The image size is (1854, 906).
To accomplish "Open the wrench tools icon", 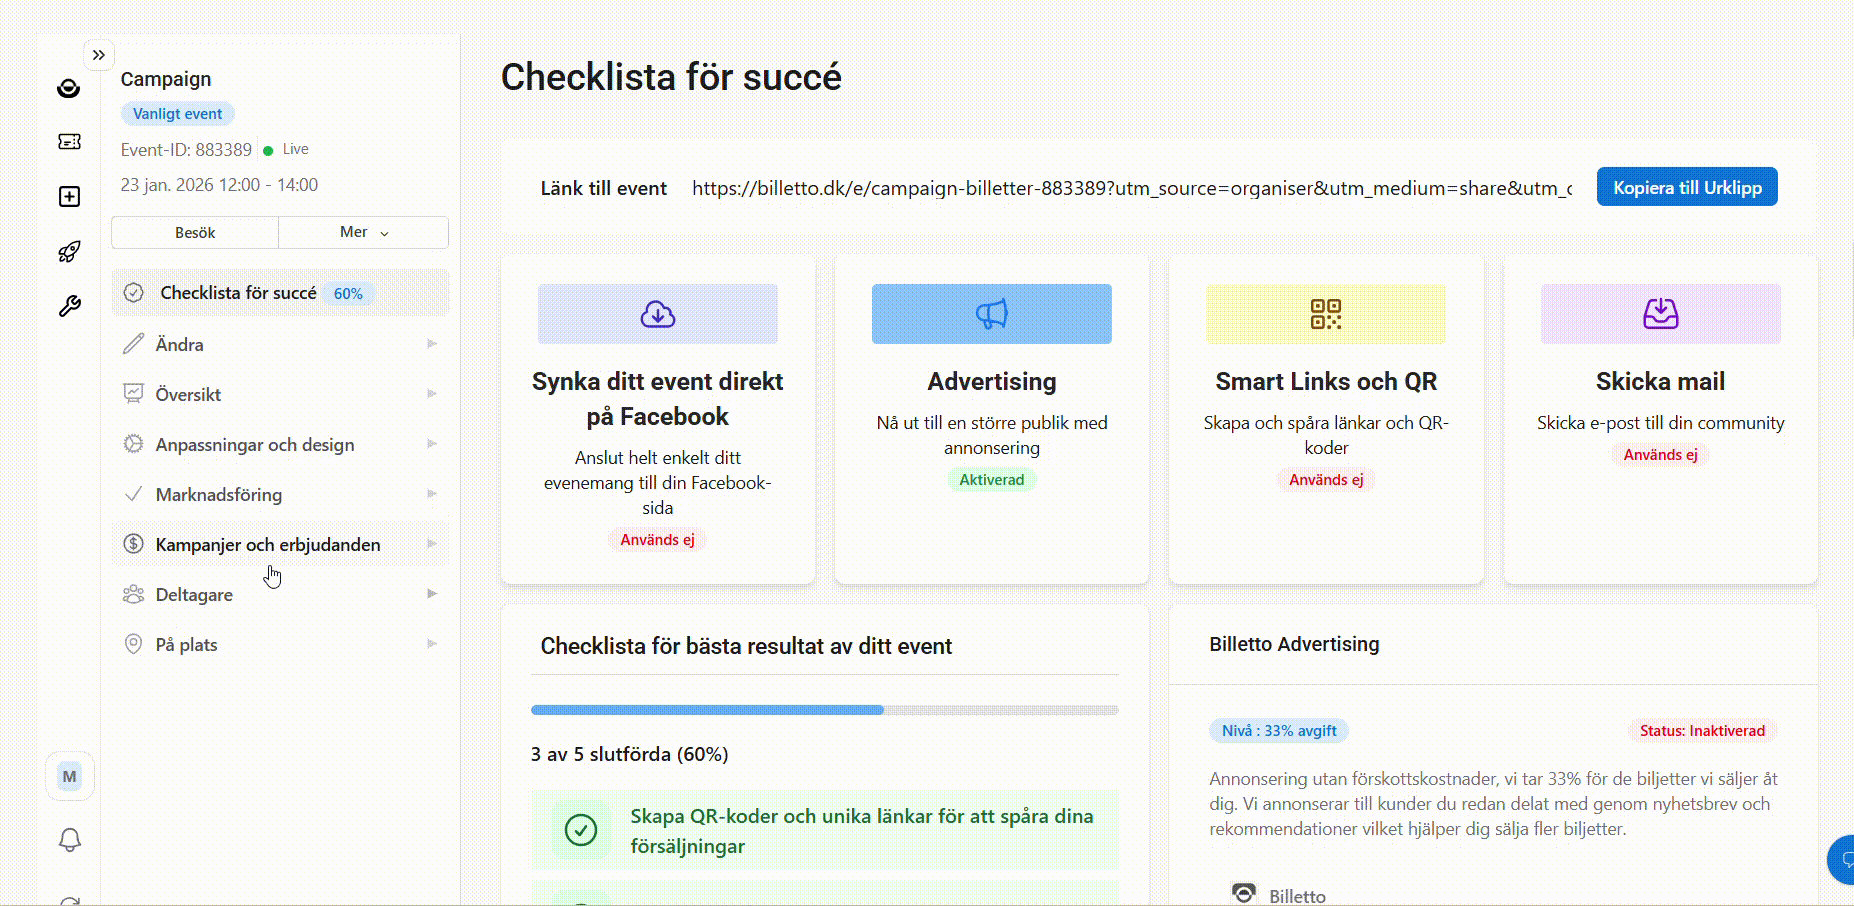I will pos(69,306).
